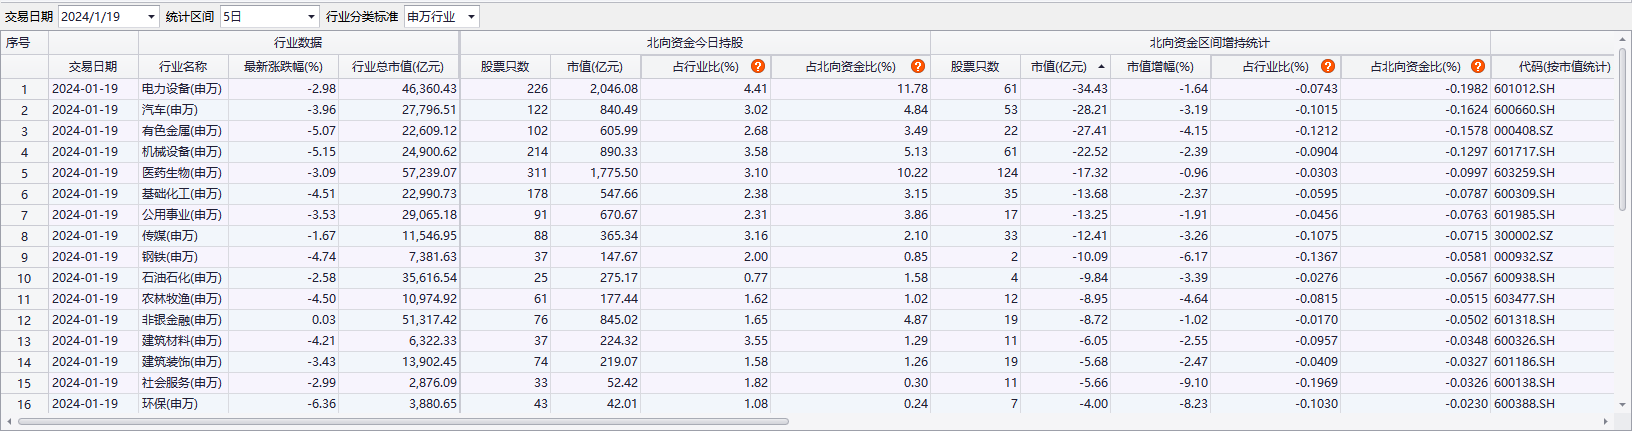Click help icon beside 占北向资金比(%) under 北向资金区间增持统计
The image size is (1632, 431).
[1478, 66]
